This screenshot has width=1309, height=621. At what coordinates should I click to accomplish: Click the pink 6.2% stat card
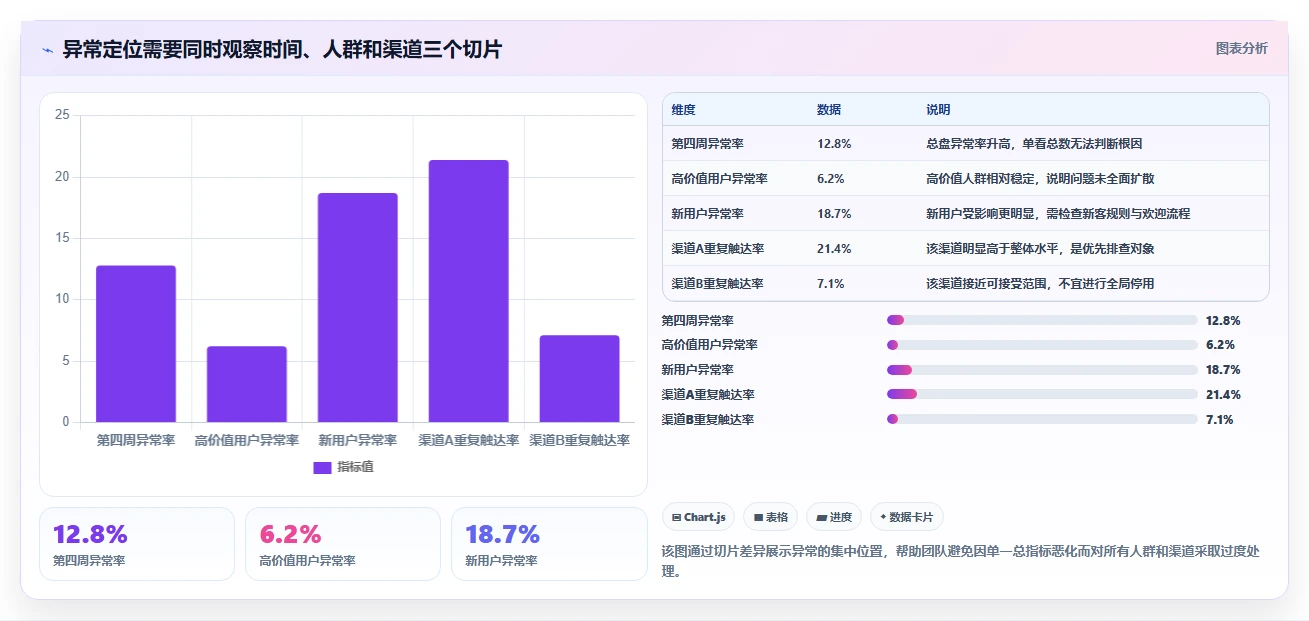pyautogui.click(x=343, y=544)
